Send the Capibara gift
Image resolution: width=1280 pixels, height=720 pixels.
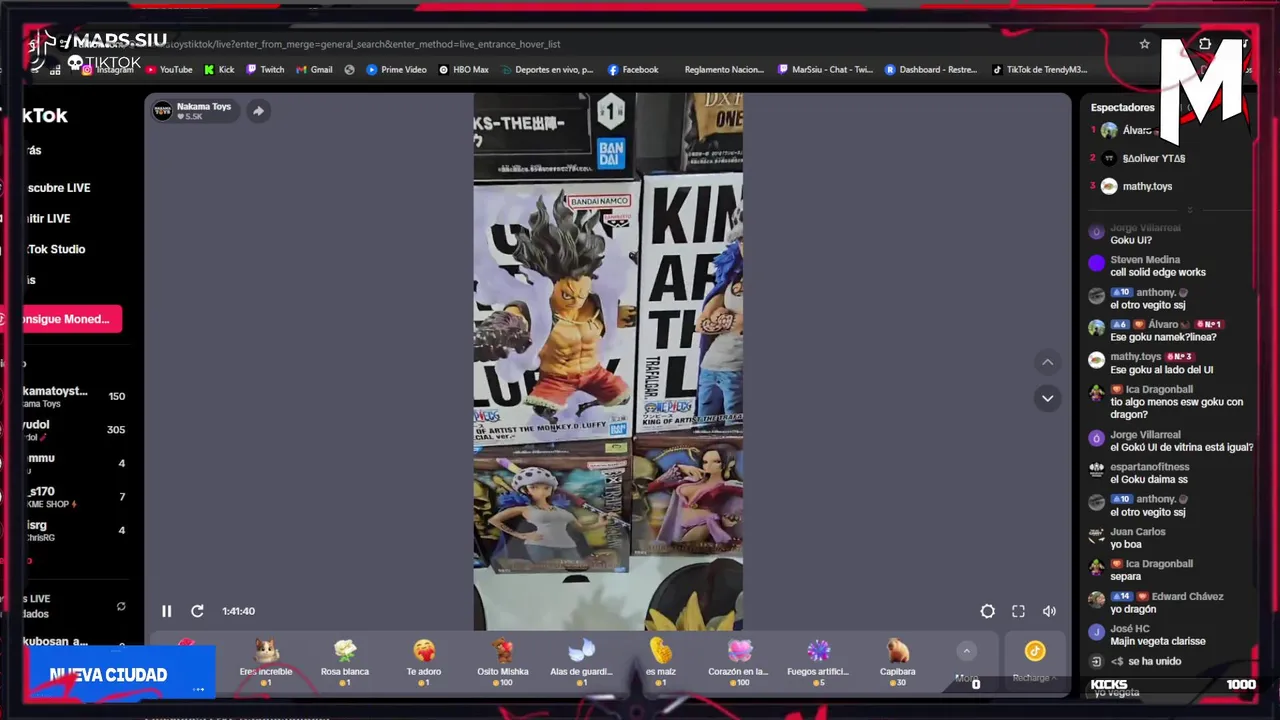897,662
